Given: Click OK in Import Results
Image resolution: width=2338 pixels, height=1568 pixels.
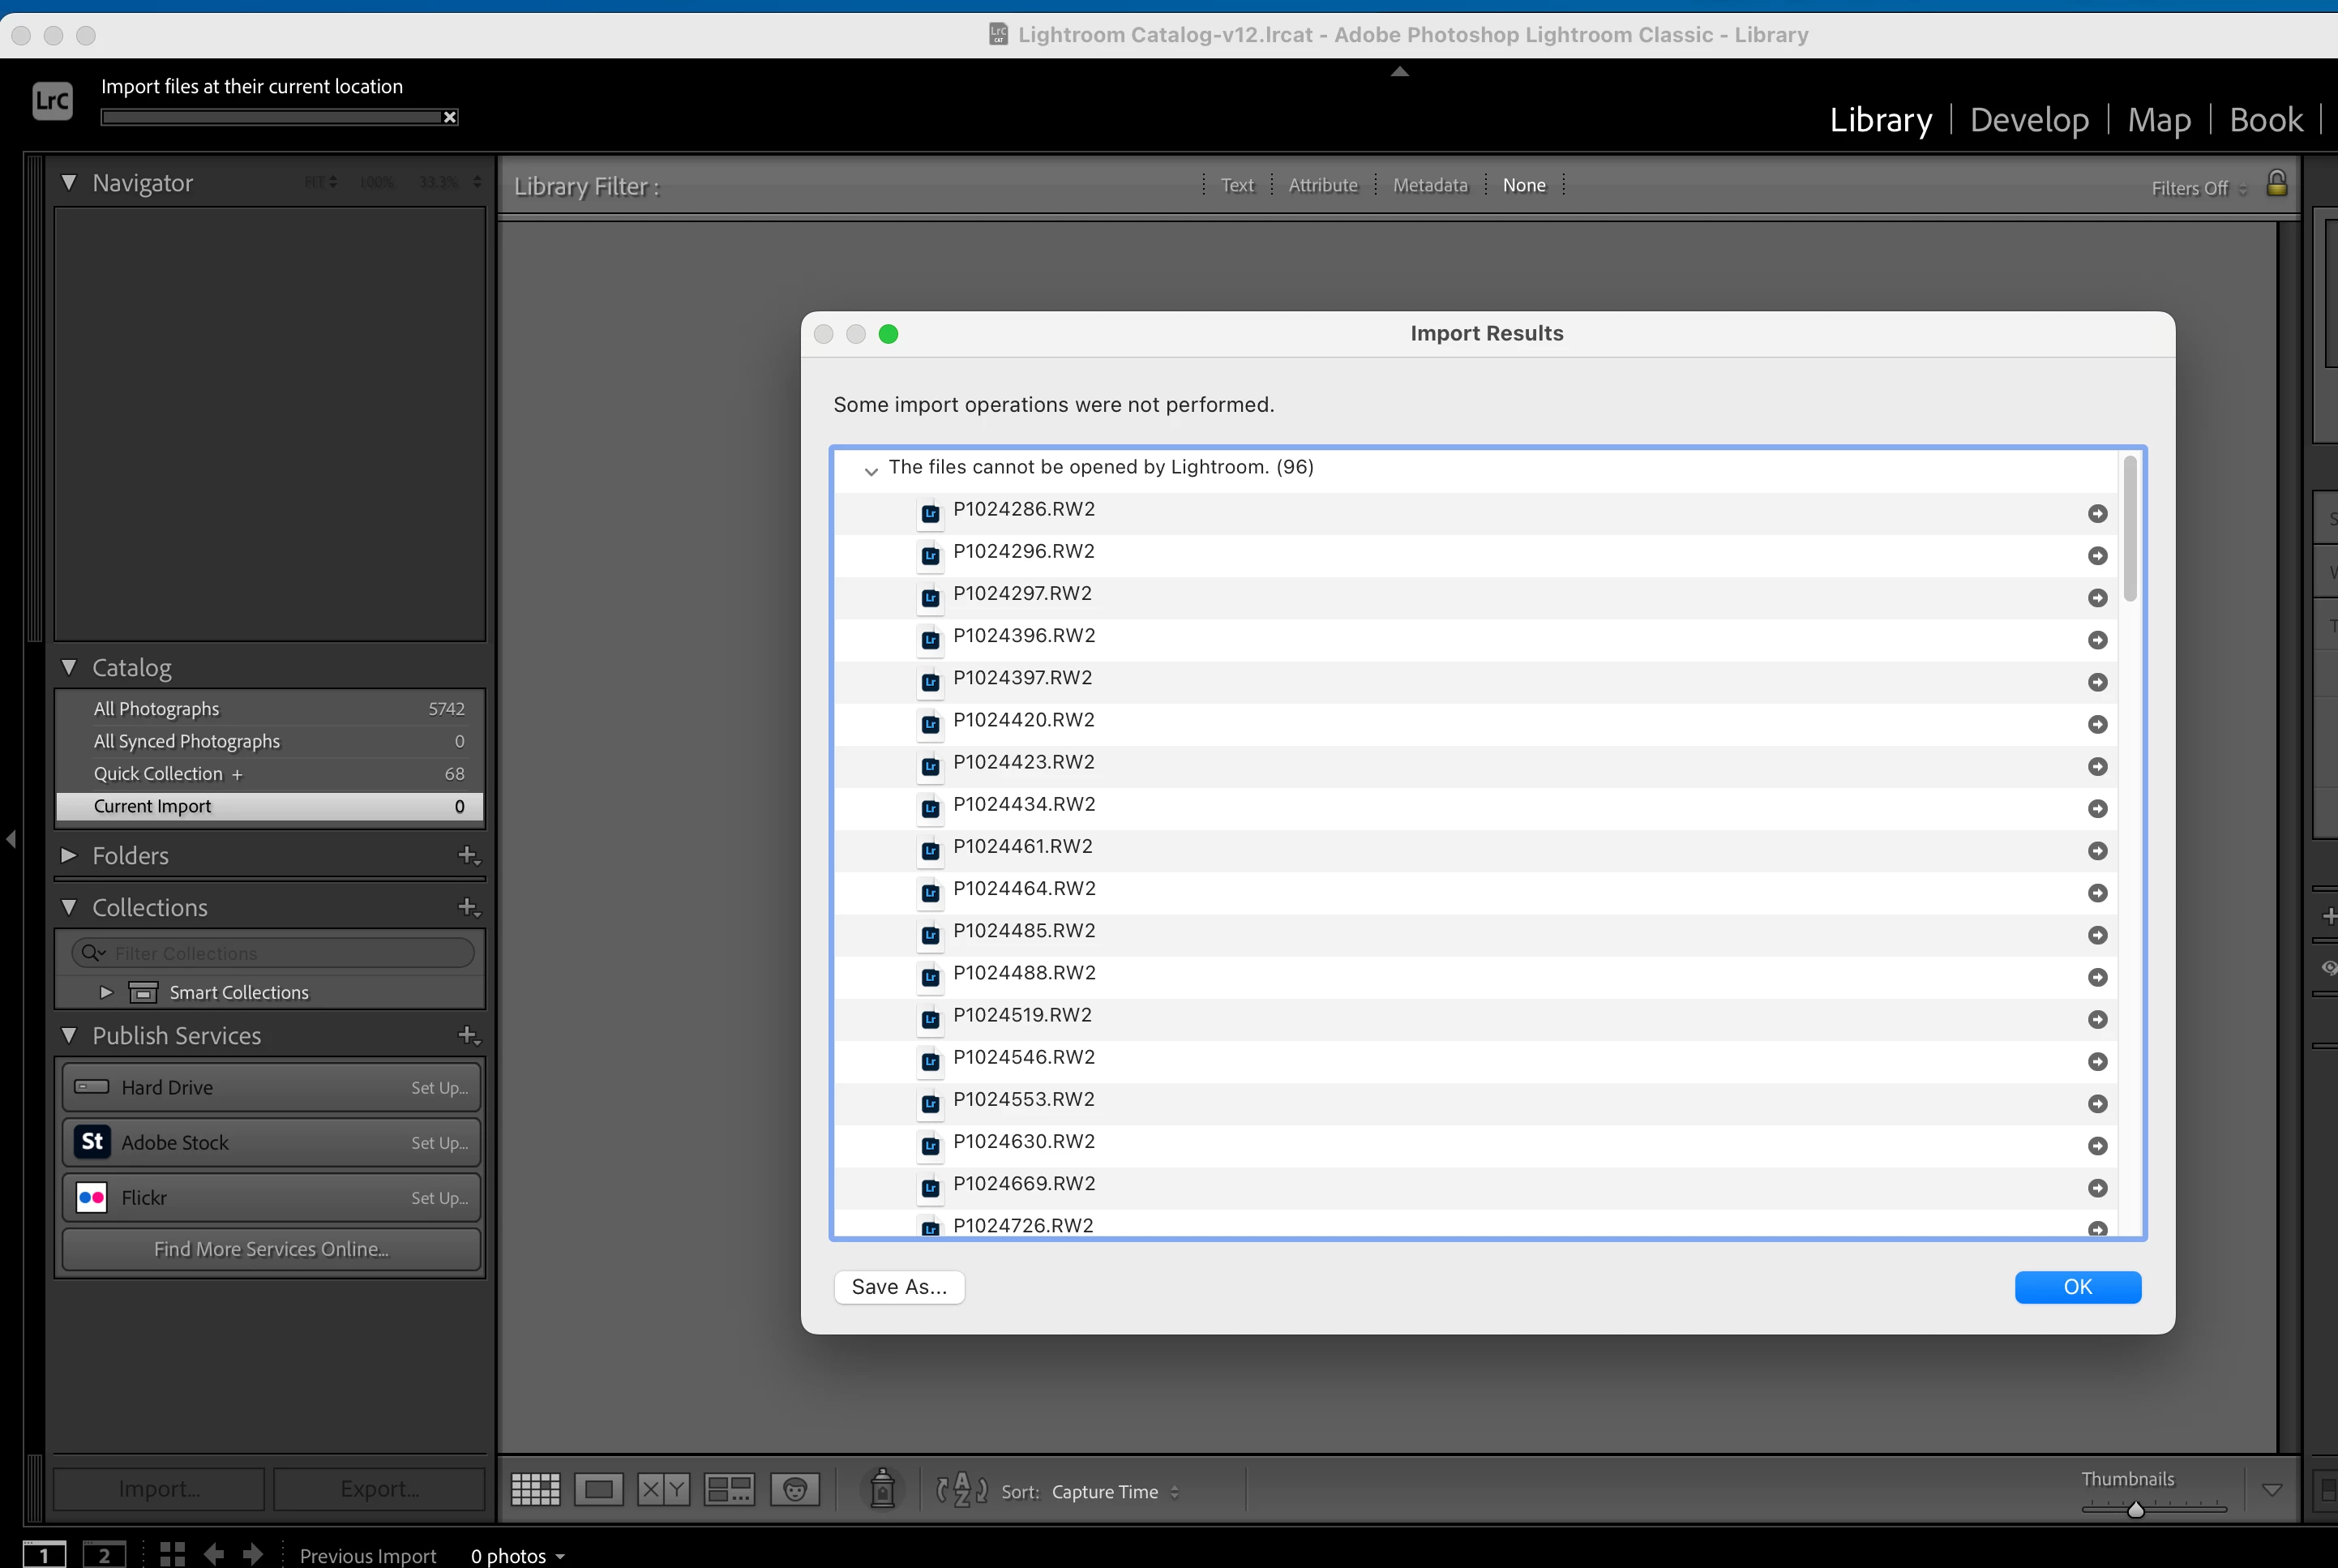Looking at the screenshot, I should 2077,1287.
